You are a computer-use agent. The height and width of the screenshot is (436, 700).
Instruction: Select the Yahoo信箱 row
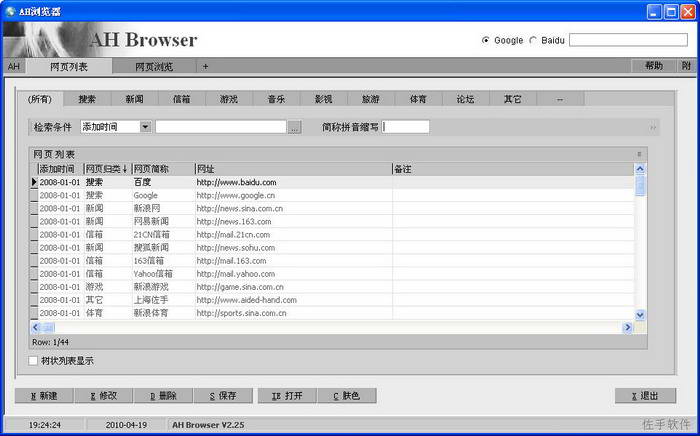(332, 274)
